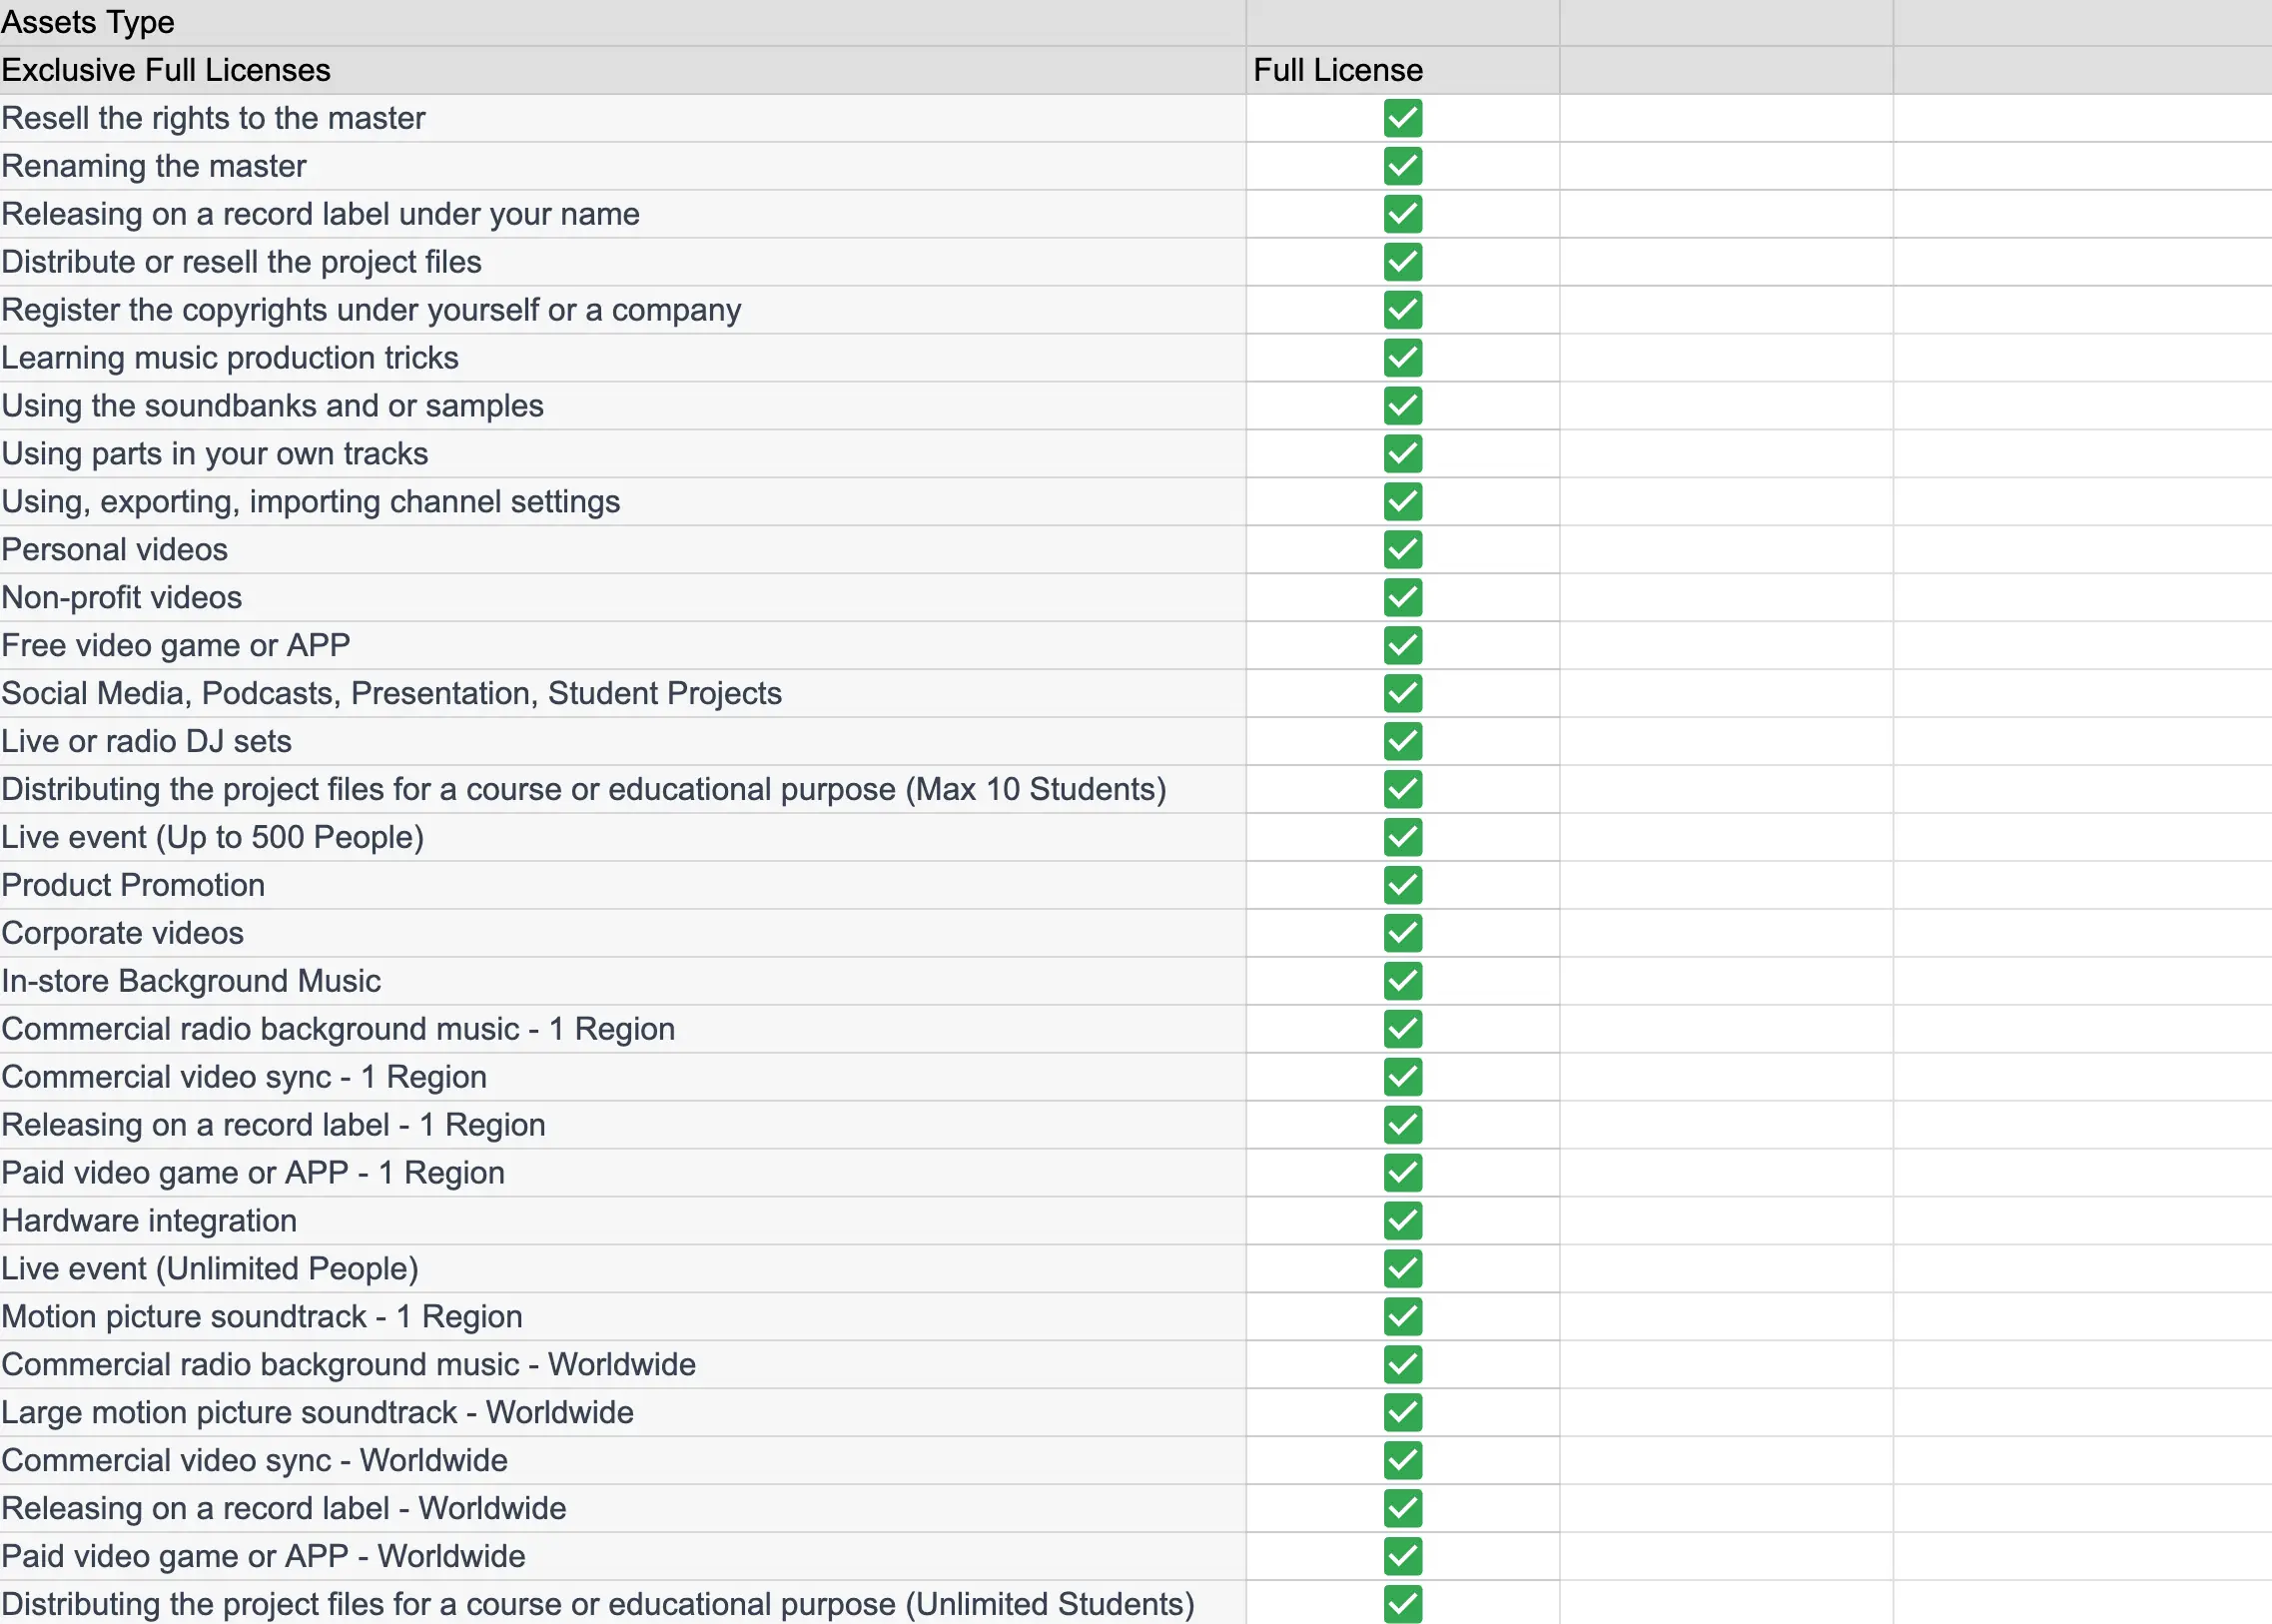Select the Paid video game or APP - Worldwide cell

click(x=264, y=1556)
